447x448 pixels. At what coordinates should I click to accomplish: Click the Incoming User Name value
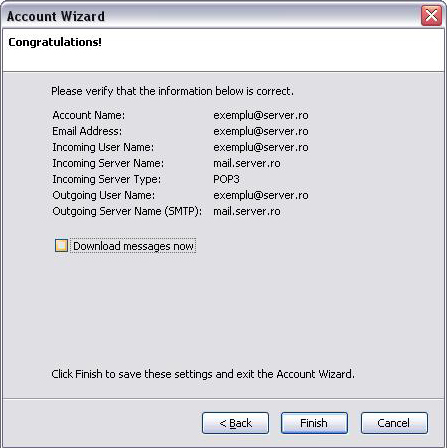tap(261, 147)
